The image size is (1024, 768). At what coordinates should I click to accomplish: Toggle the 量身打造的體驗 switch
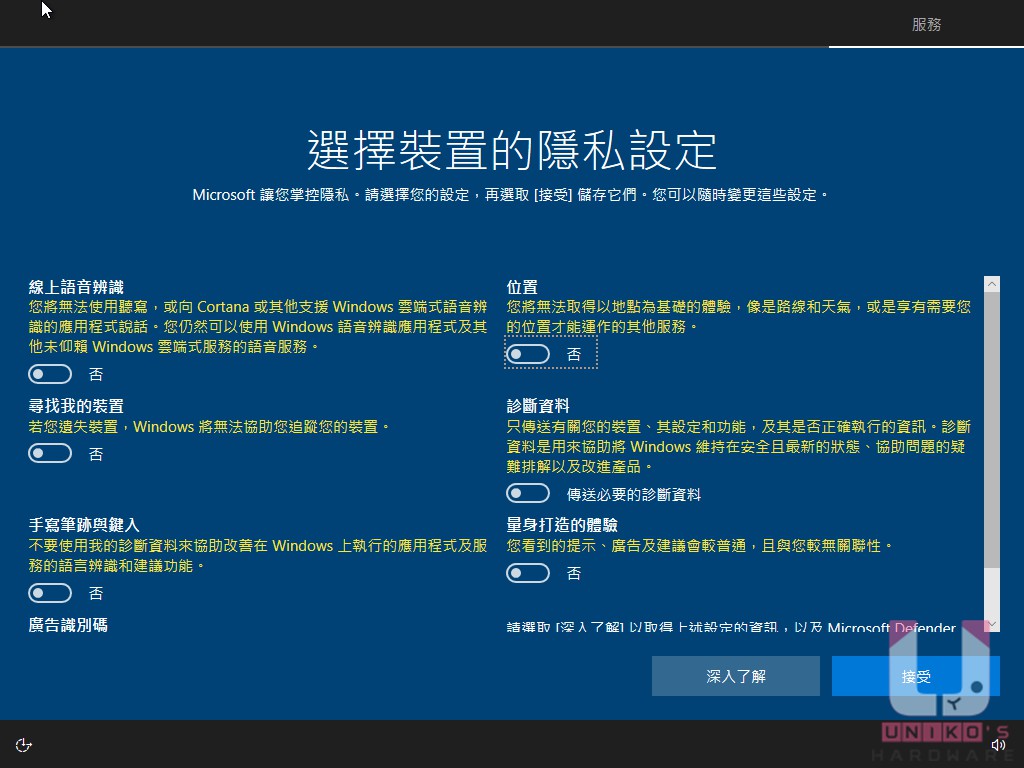[528, 573]
